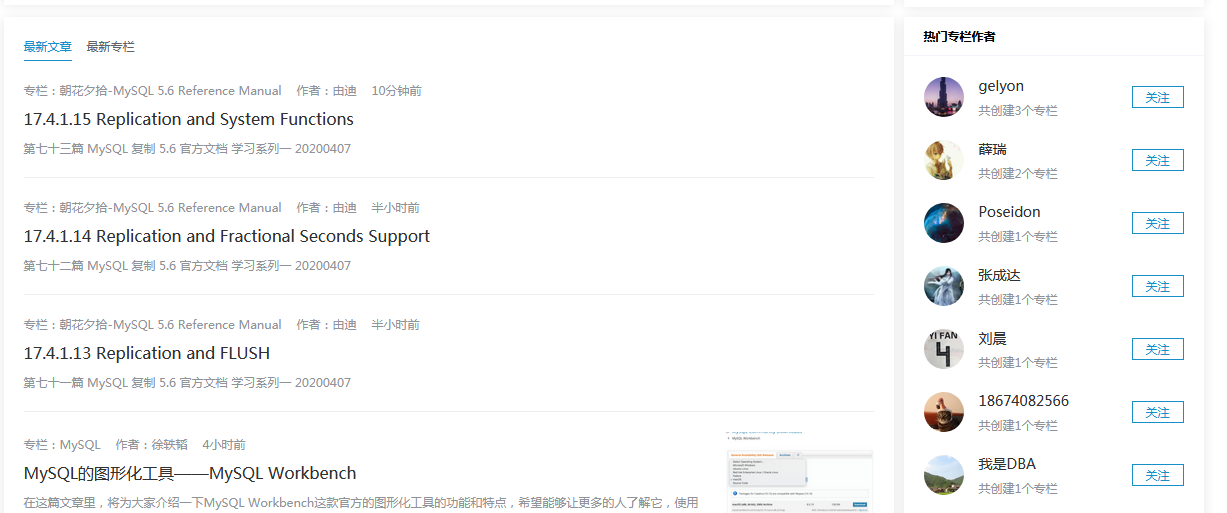Select the 共创建2个专栏 text under 薛瑞
Image resolution: width=1227 pixels, height=513 pixels.
(1018, 174)
